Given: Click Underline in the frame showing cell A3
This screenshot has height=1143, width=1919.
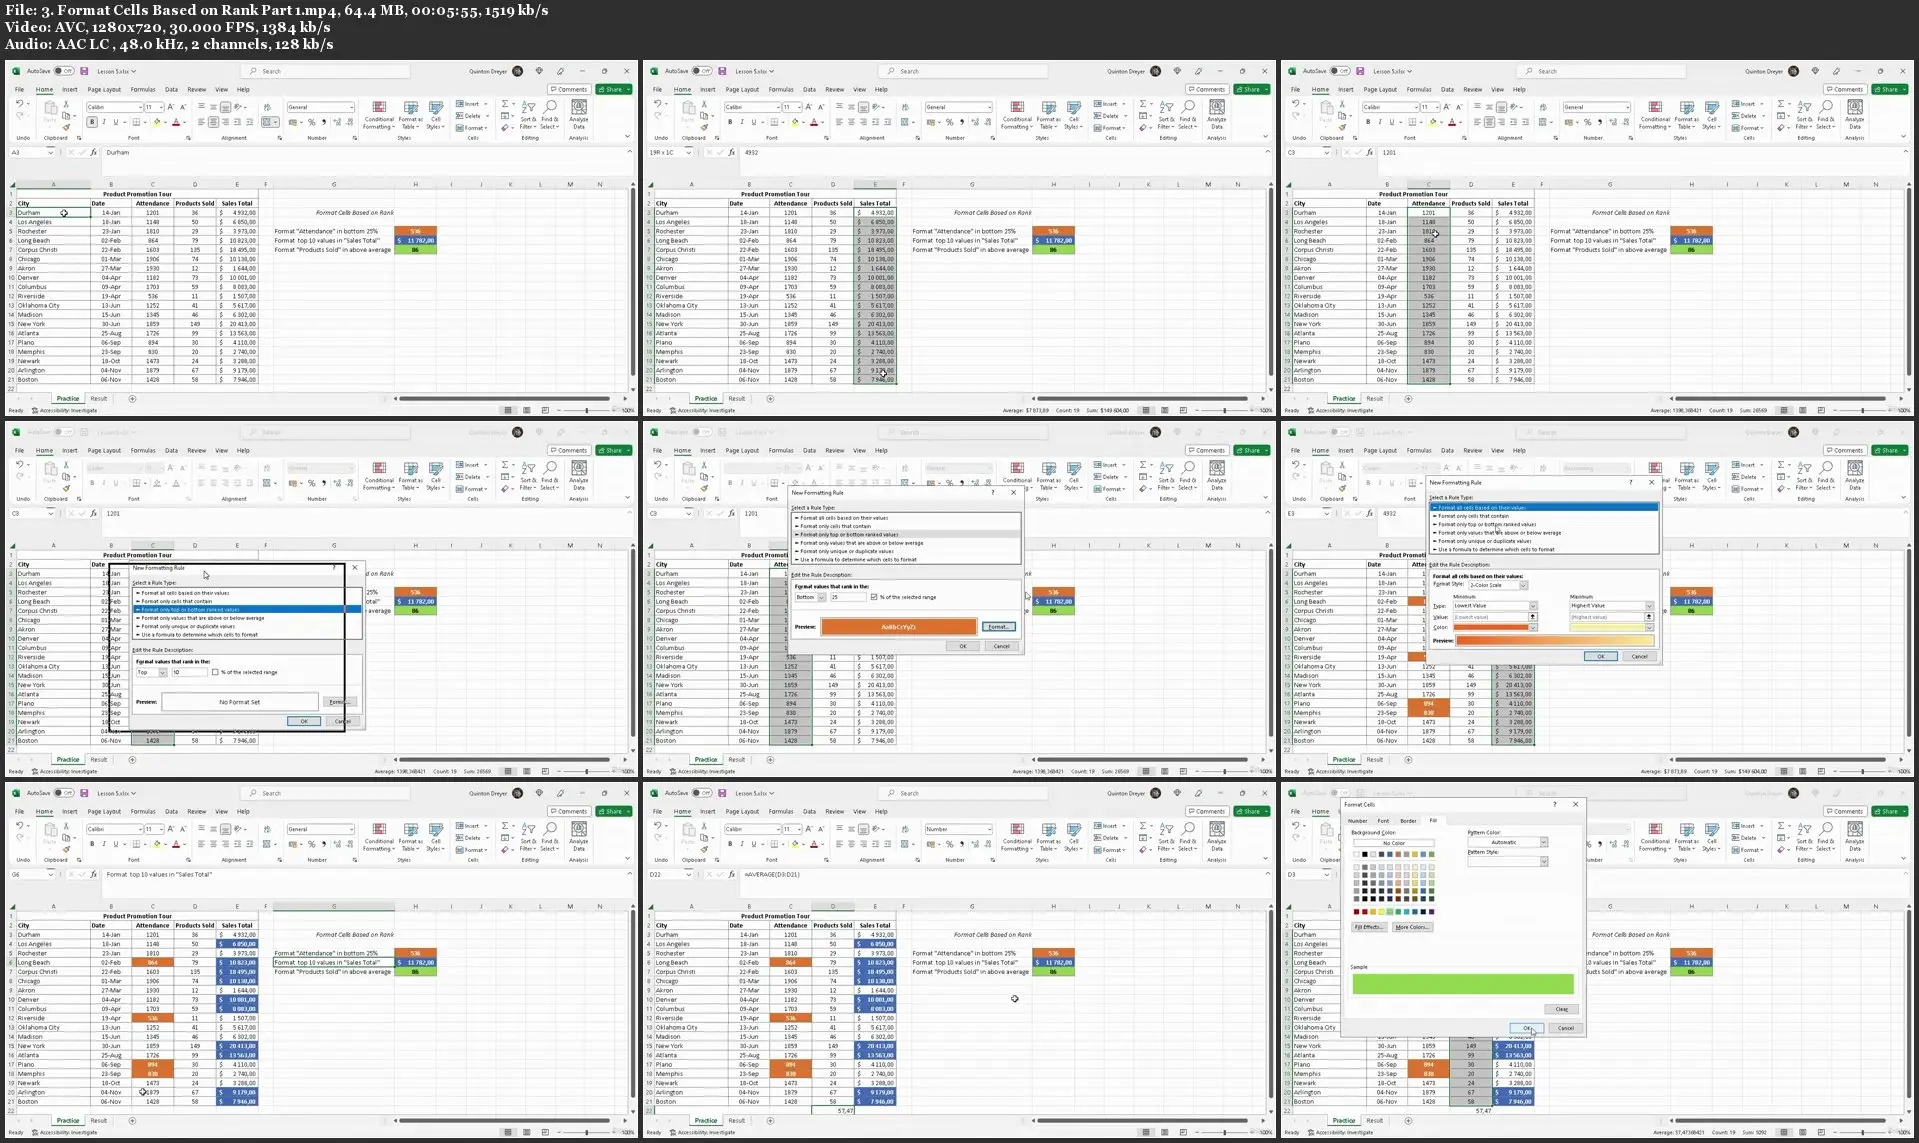Looking at the screenshot, I should pos(115,122).
